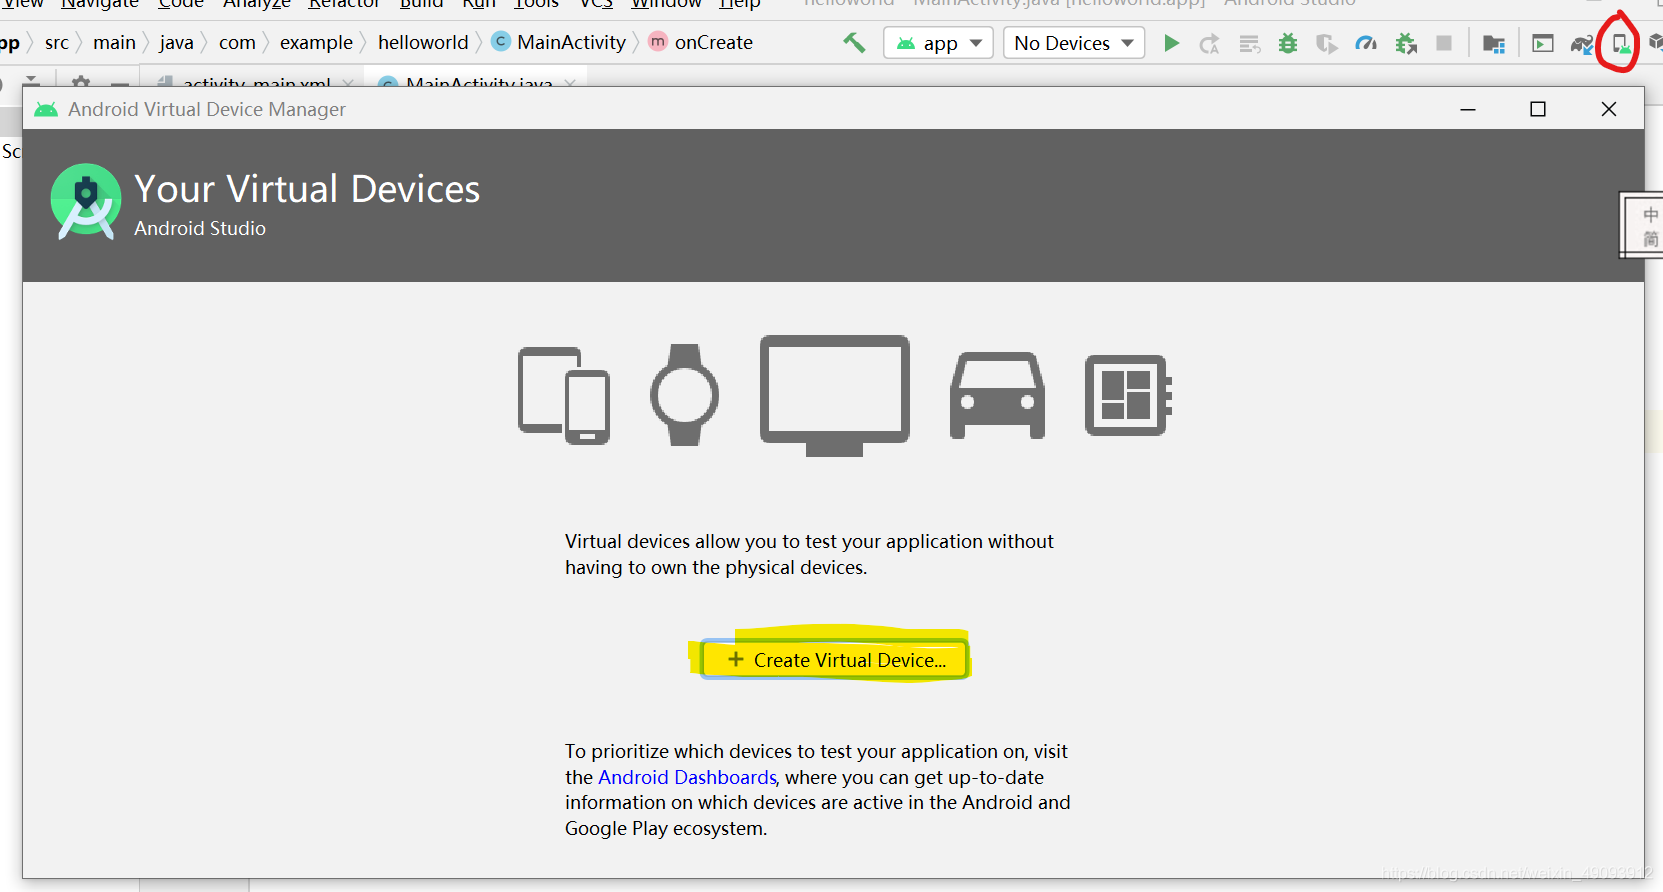Select the helloworld breadcrumb
Viewport: 1663px width, 892px height.
[x=423, y=42]
